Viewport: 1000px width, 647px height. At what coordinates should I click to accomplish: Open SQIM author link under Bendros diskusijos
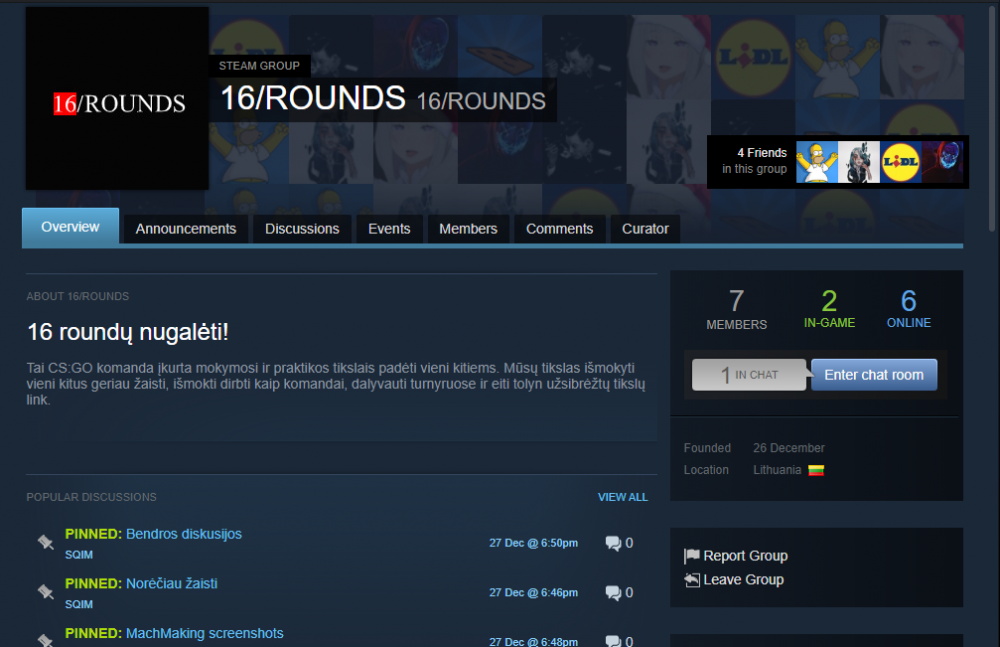point(79,555)
